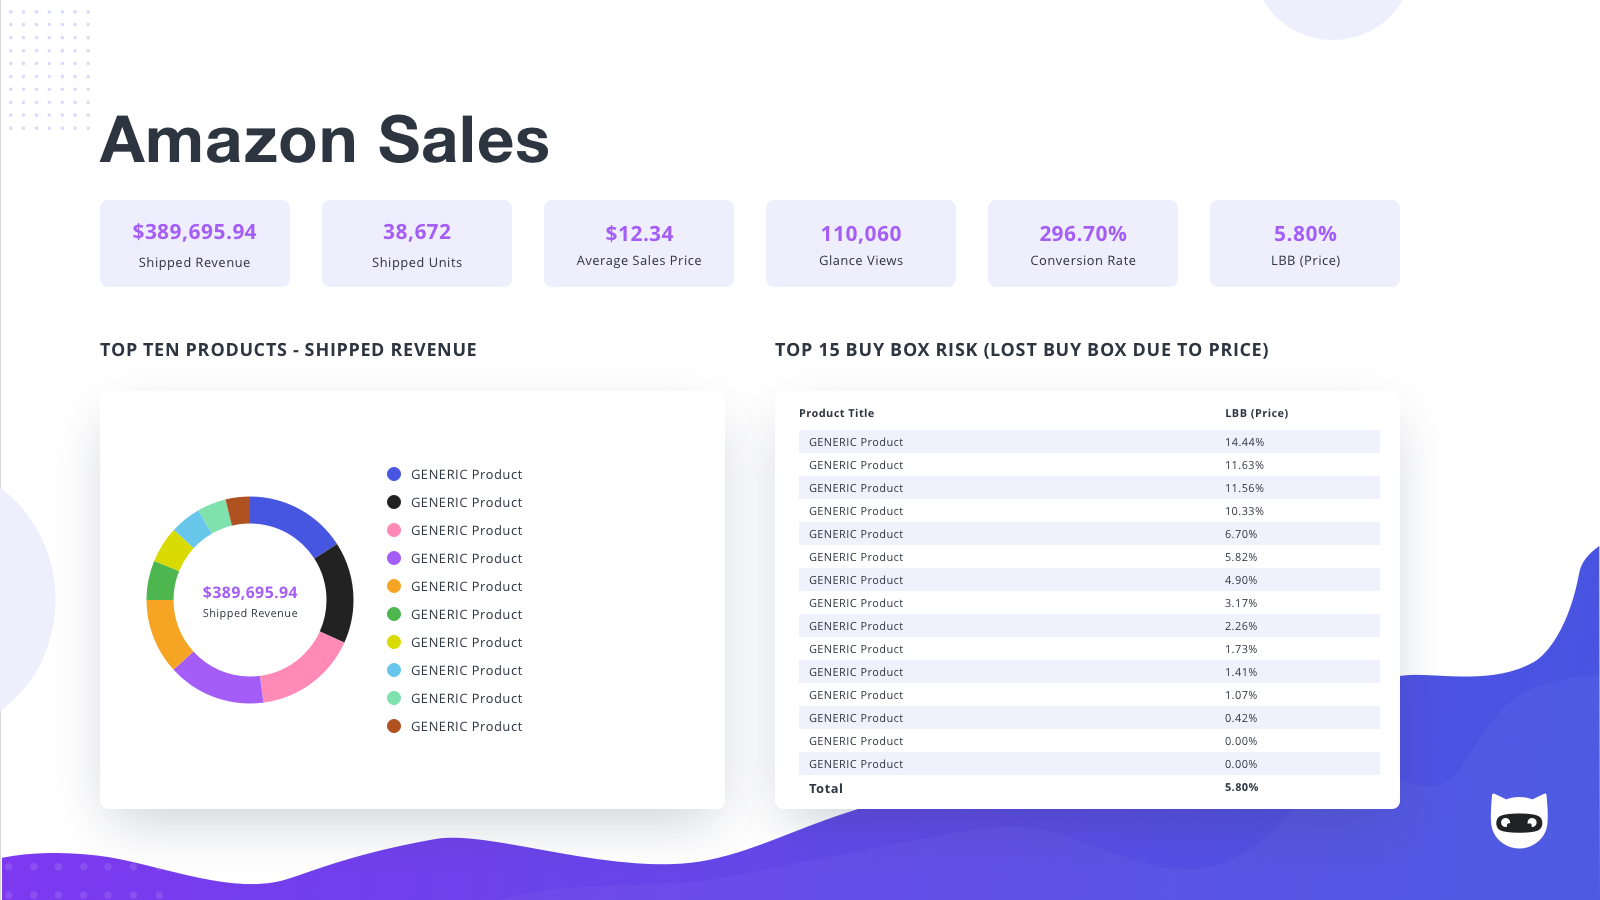Click the indigo blue donut chart segment
The width and height of the screenshot is (1600, 900).
294,520
